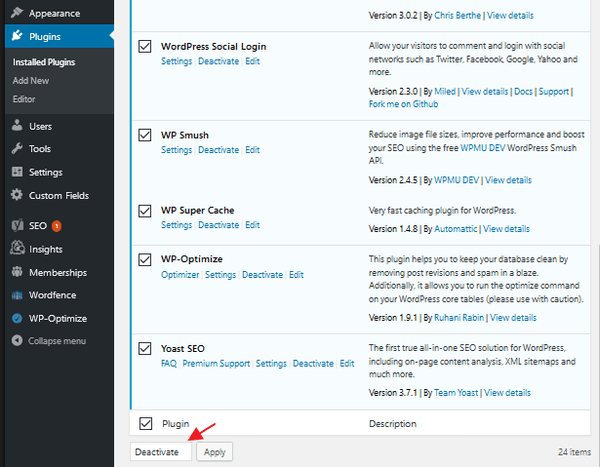Open WP Super Cache Settings link
Viewport: 600px width, 467px height.
[x=176, y=225]
